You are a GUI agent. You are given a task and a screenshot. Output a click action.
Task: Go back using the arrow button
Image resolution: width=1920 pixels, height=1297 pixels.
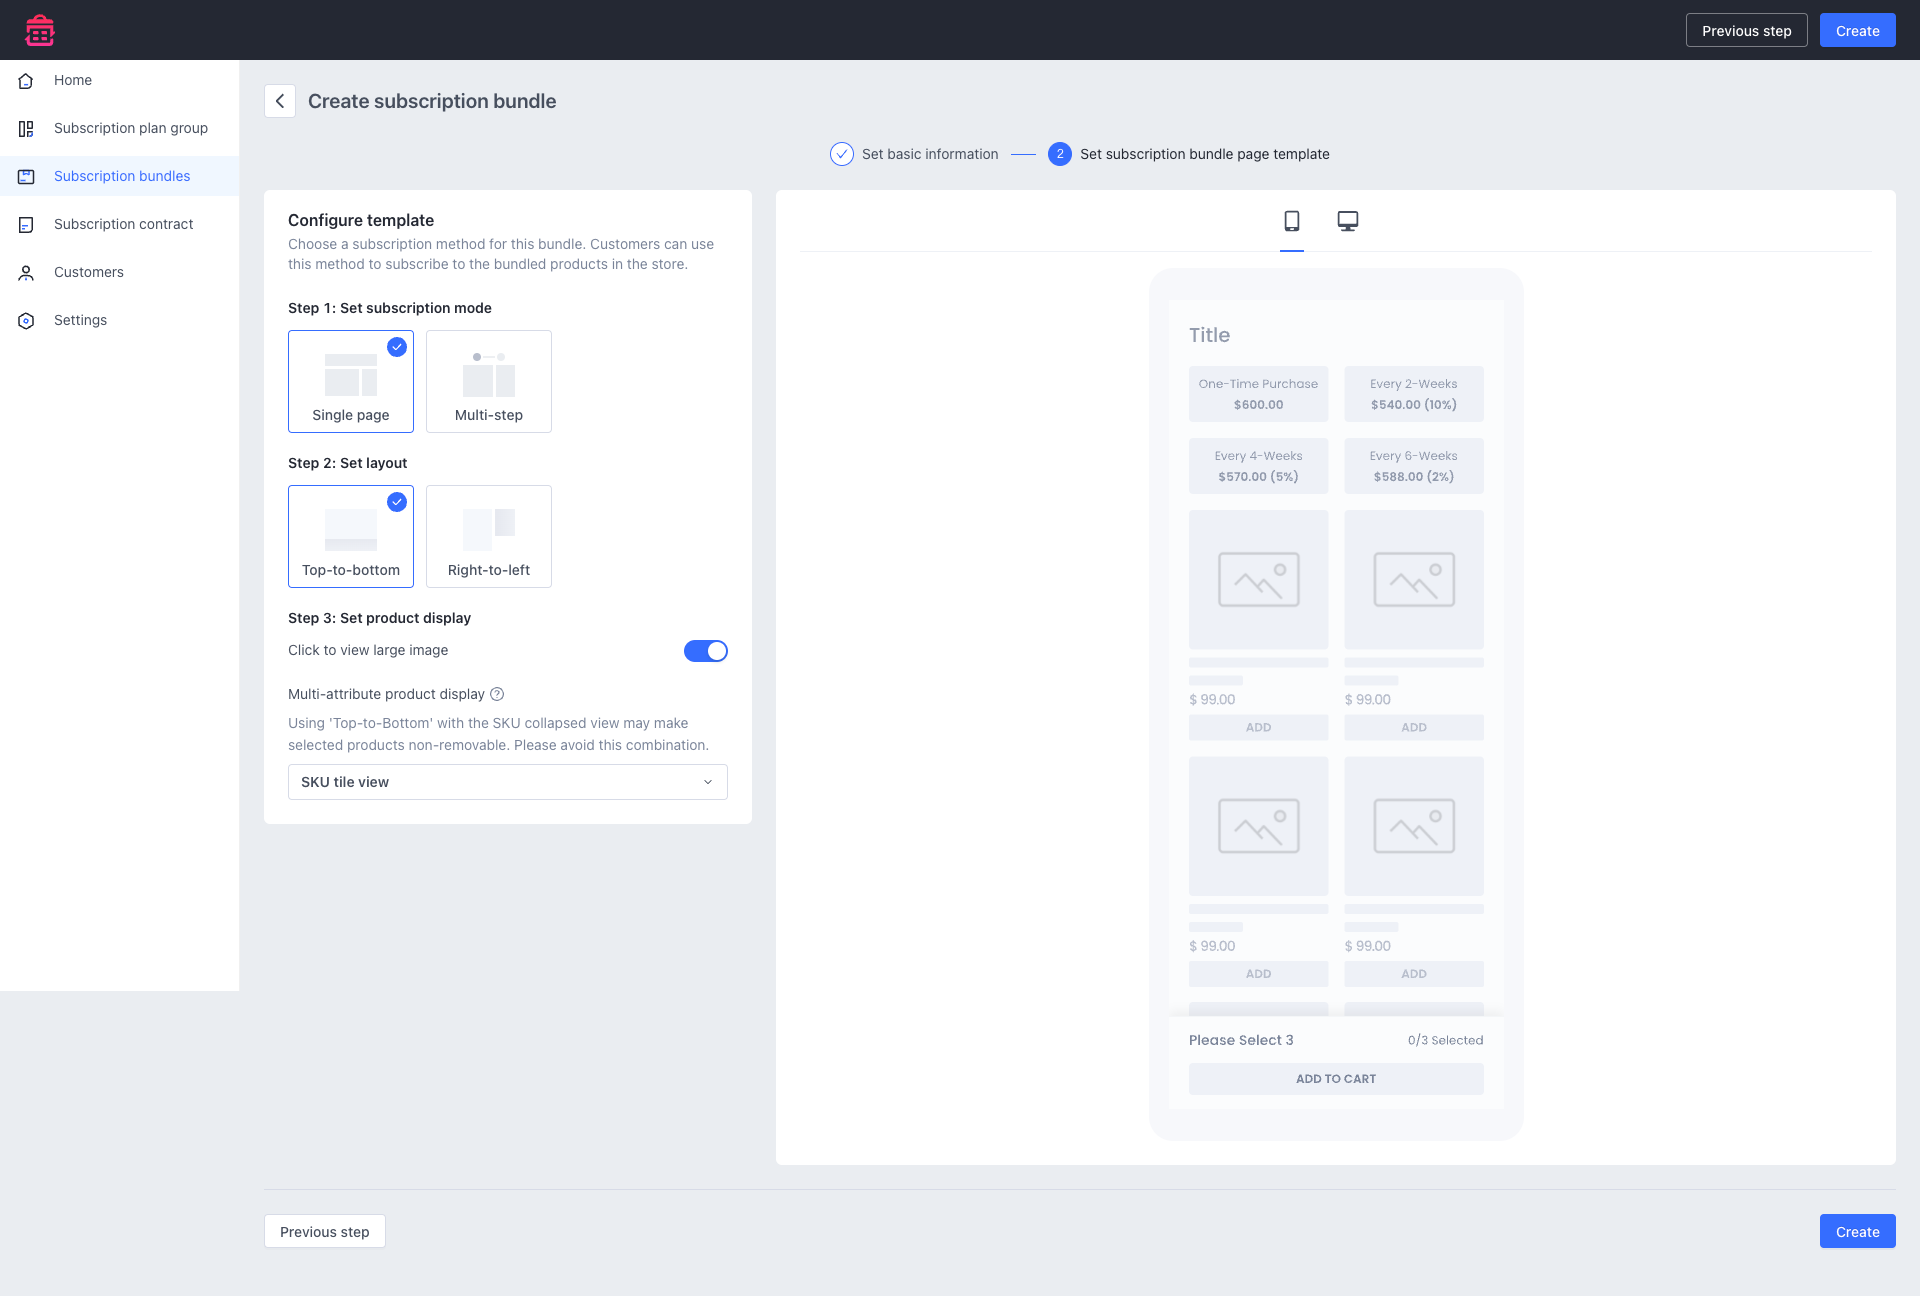coord(280,101)
